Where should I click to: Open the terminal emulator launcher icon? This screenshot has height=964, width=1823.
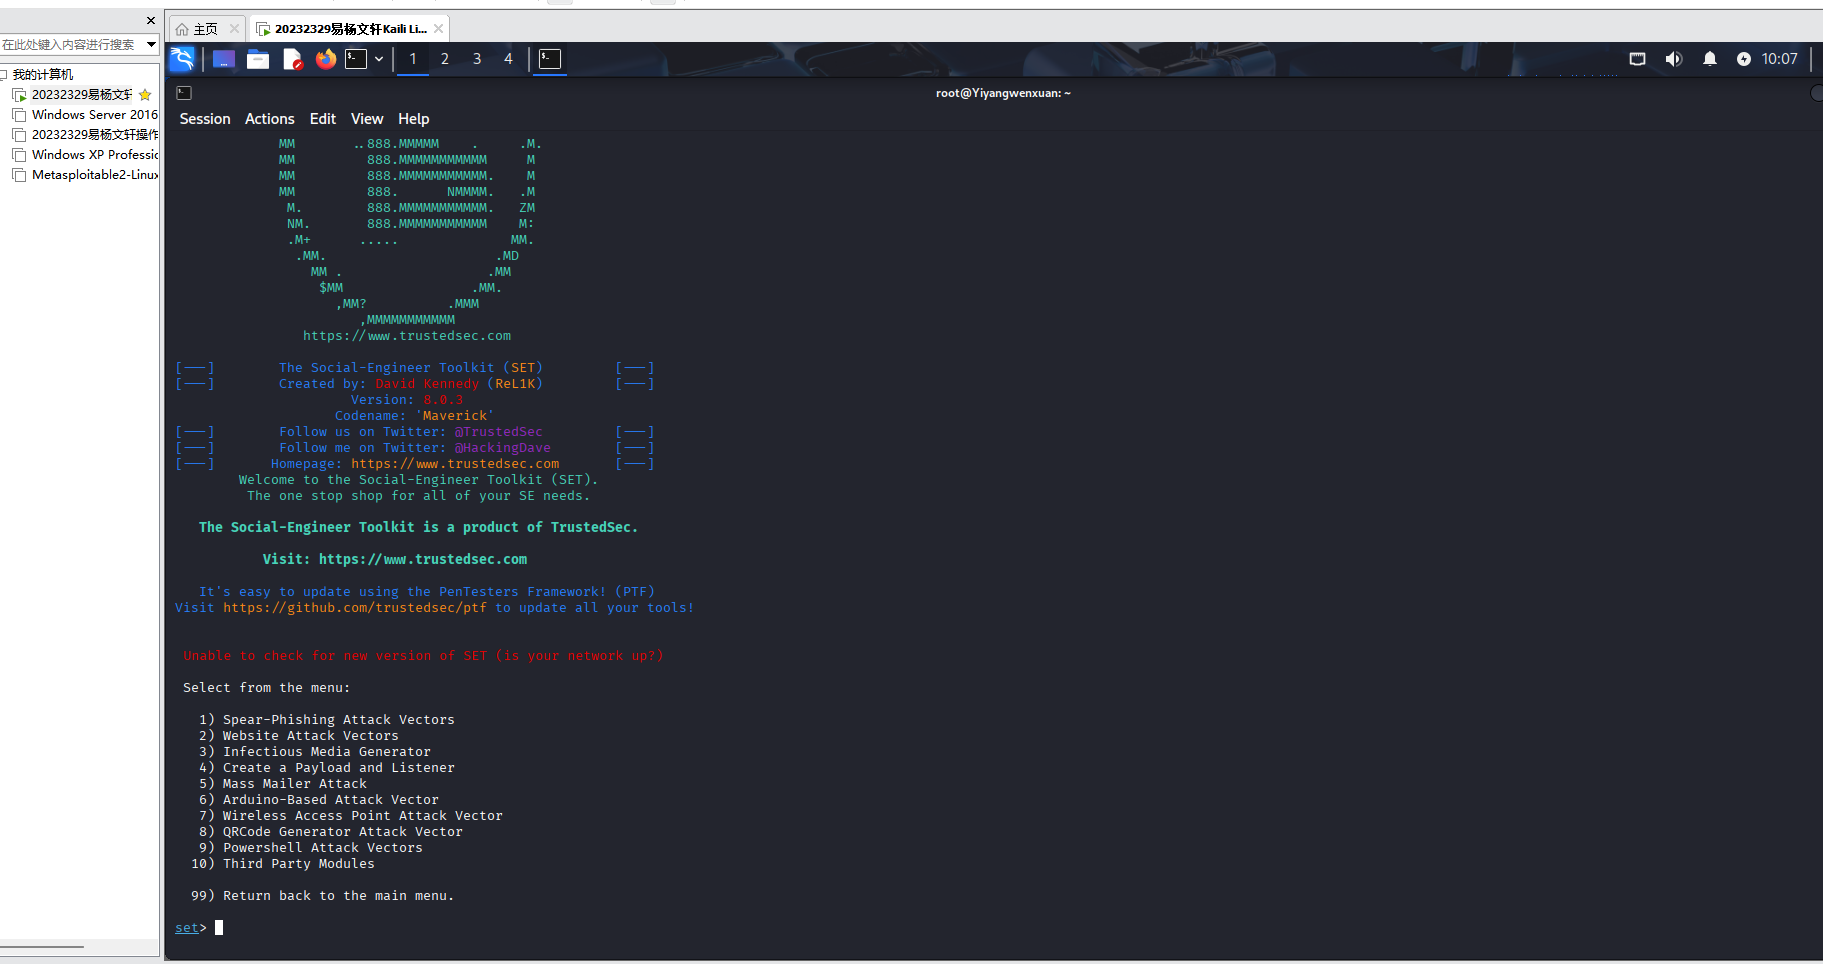[356, 59]
